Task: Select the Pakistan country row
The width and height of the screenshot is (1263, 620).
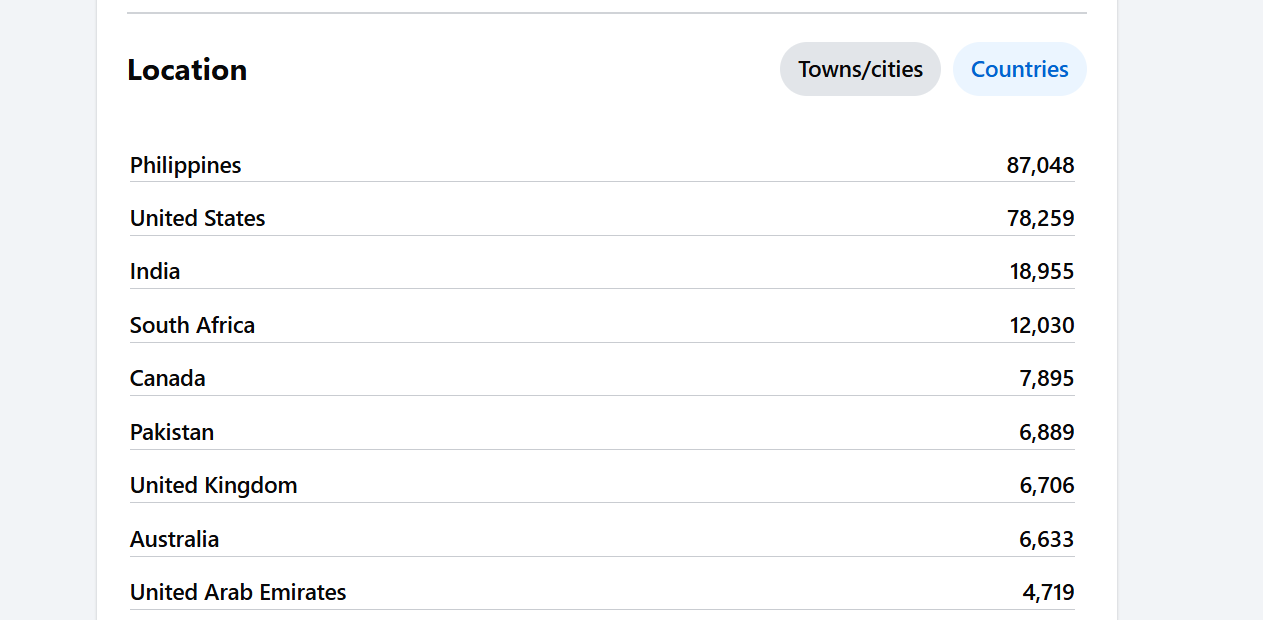Action: [602, 432]
